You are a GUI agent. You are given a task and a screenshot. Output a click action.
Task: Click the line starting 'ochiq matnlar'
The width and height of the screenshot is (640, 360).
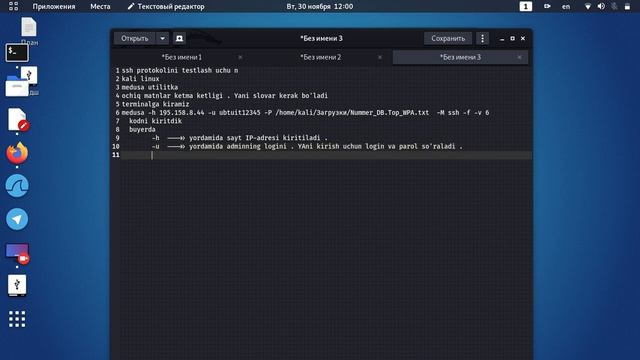[x=225, y=96]
